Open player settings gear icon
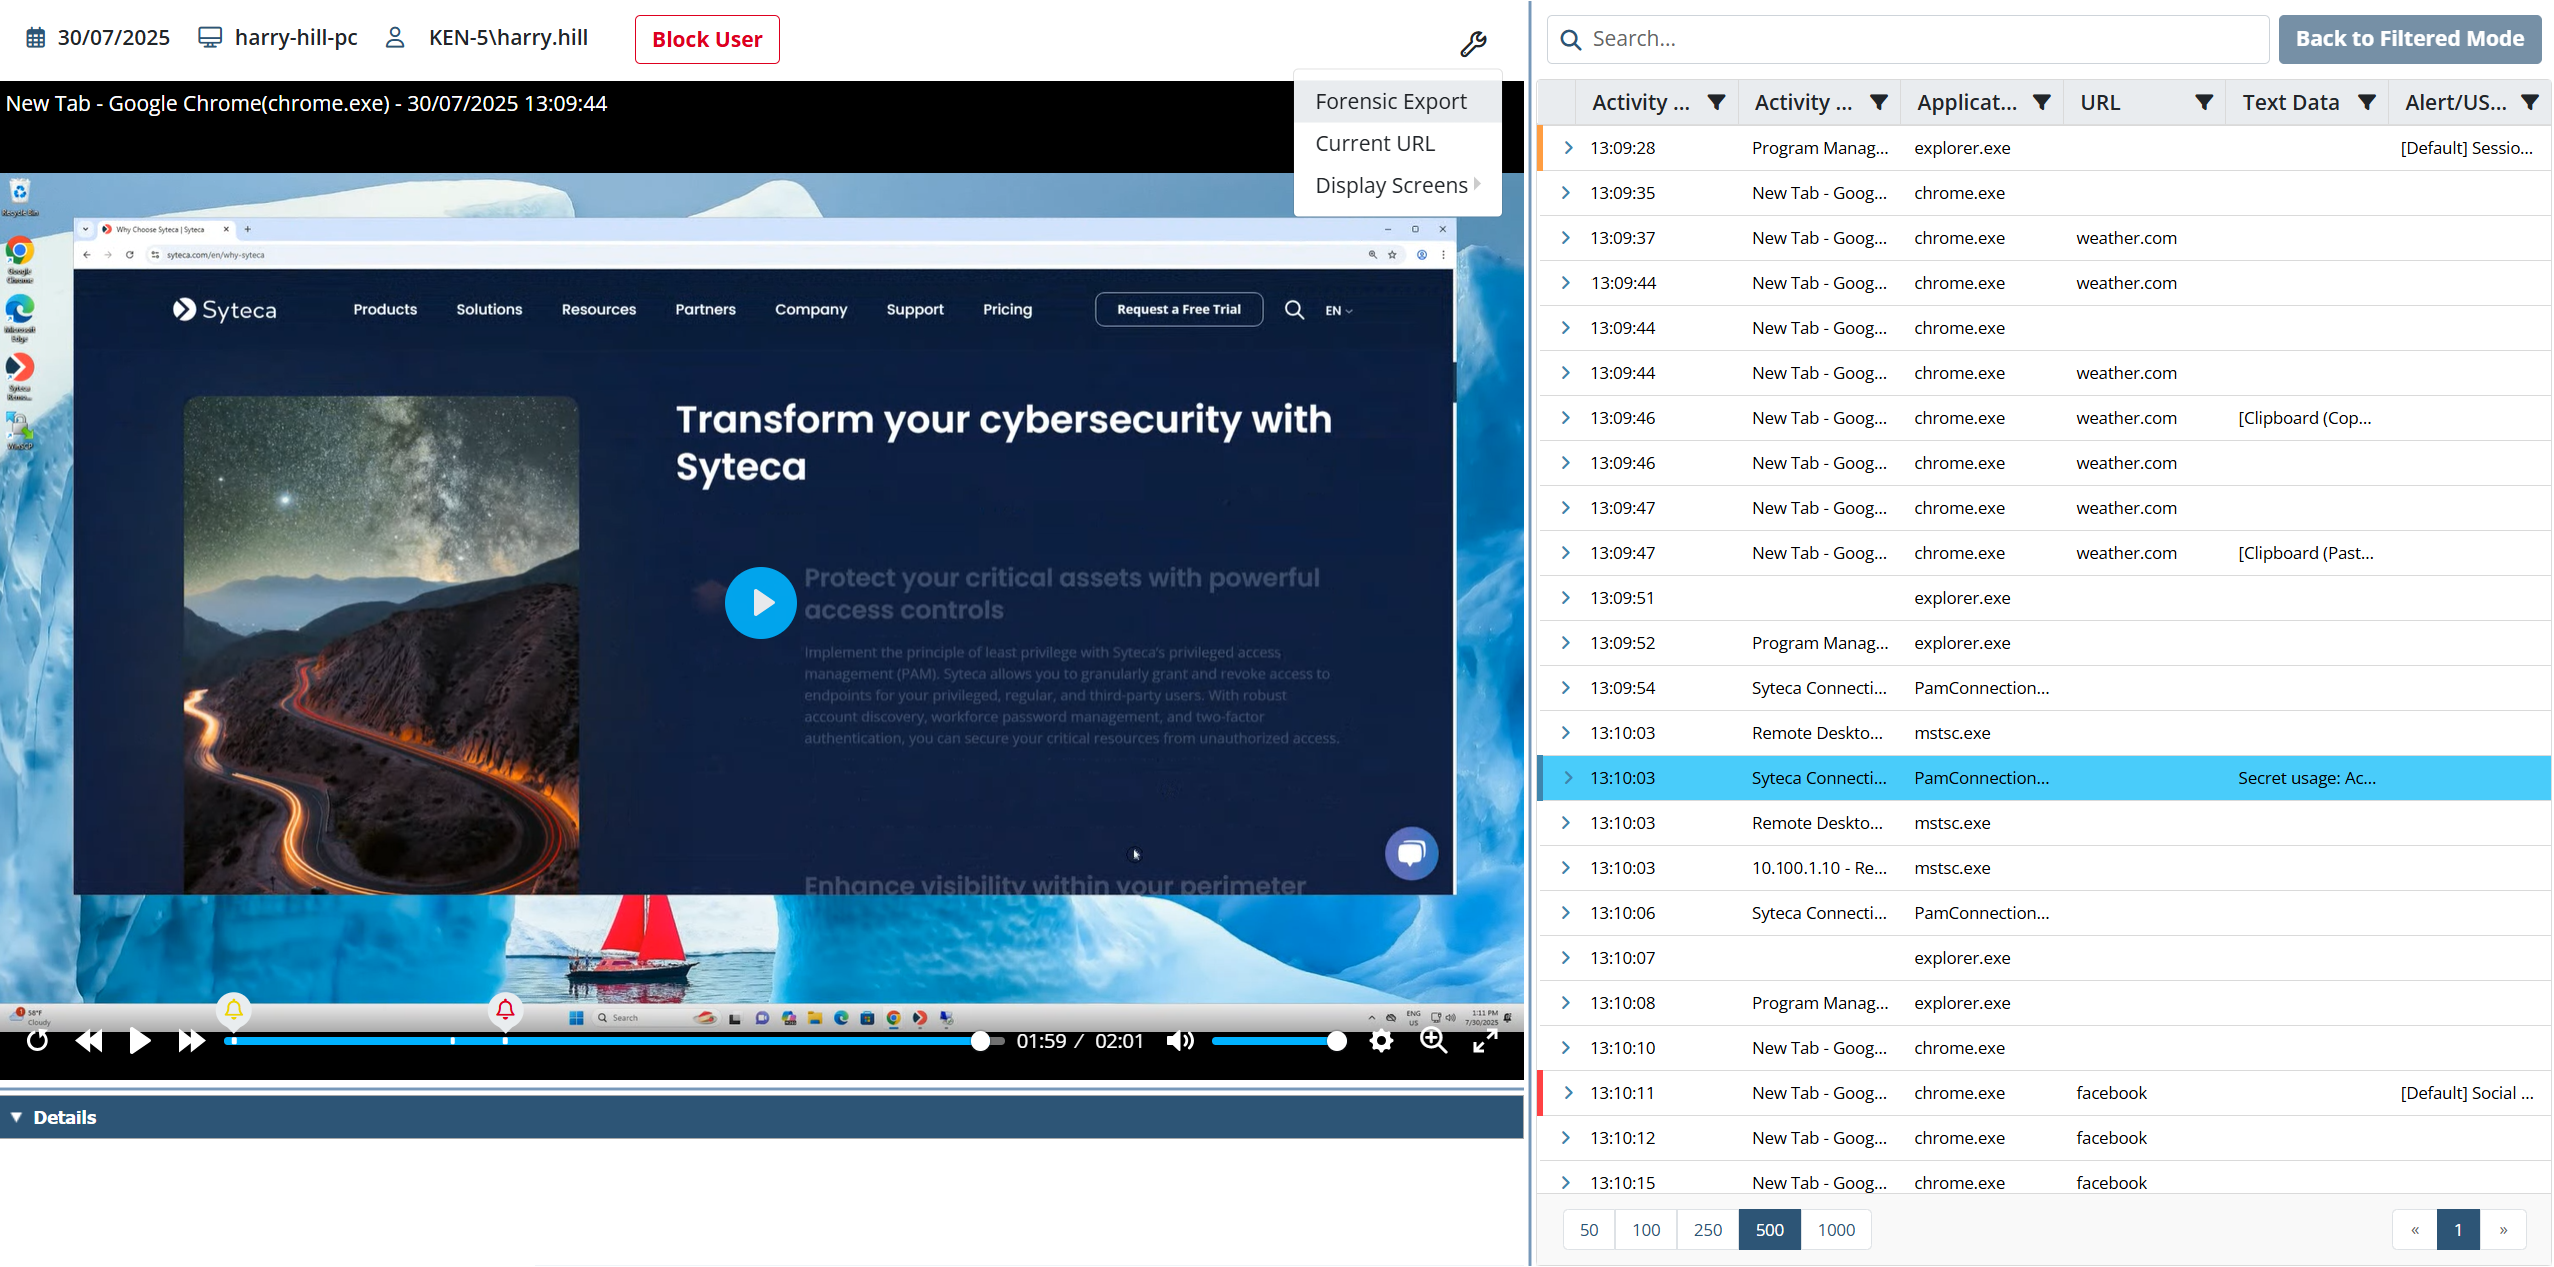The width and height of the screenshot is (2554, 1267). coord(1381,1041)
